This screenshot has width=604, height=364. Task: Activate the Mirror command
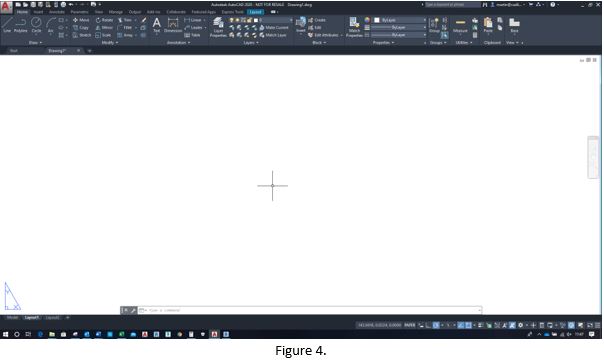(x=104, y=28)
